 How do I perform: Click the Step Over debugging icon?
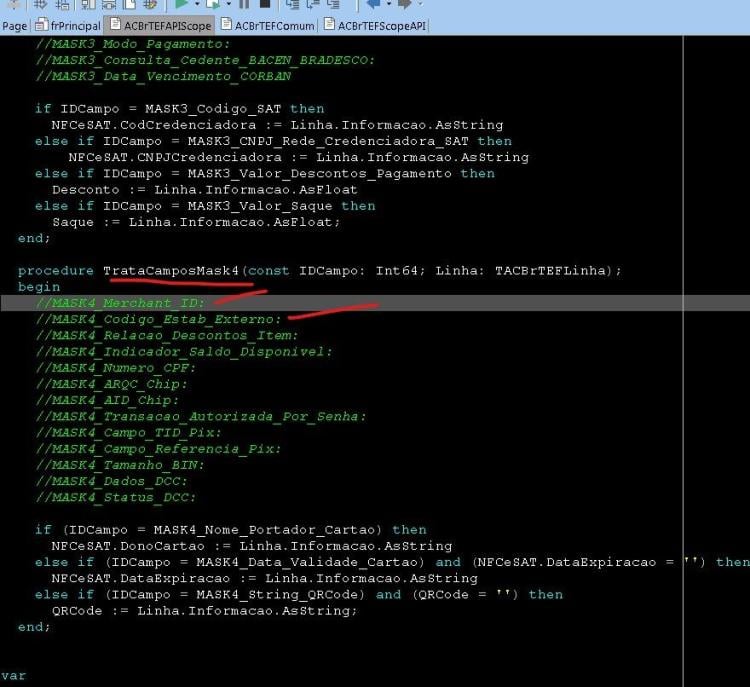[313, 4]
